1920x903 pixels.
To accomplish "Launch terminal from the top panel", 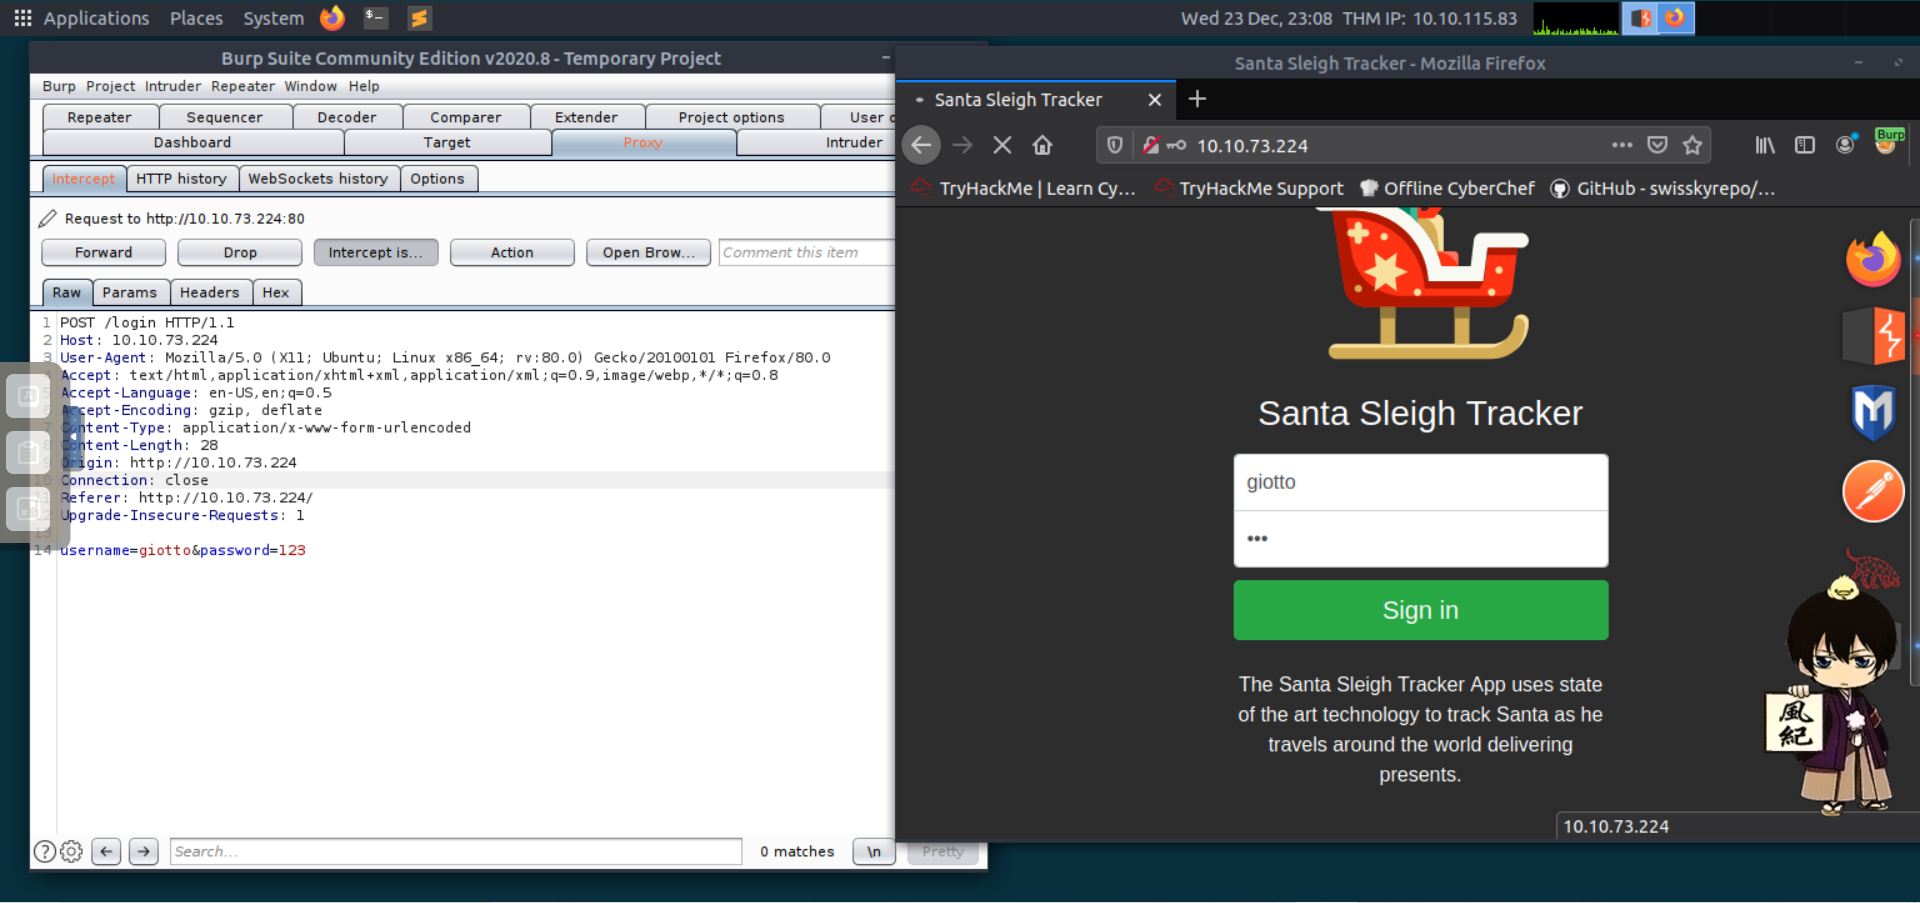I will (x=376, y=18).
